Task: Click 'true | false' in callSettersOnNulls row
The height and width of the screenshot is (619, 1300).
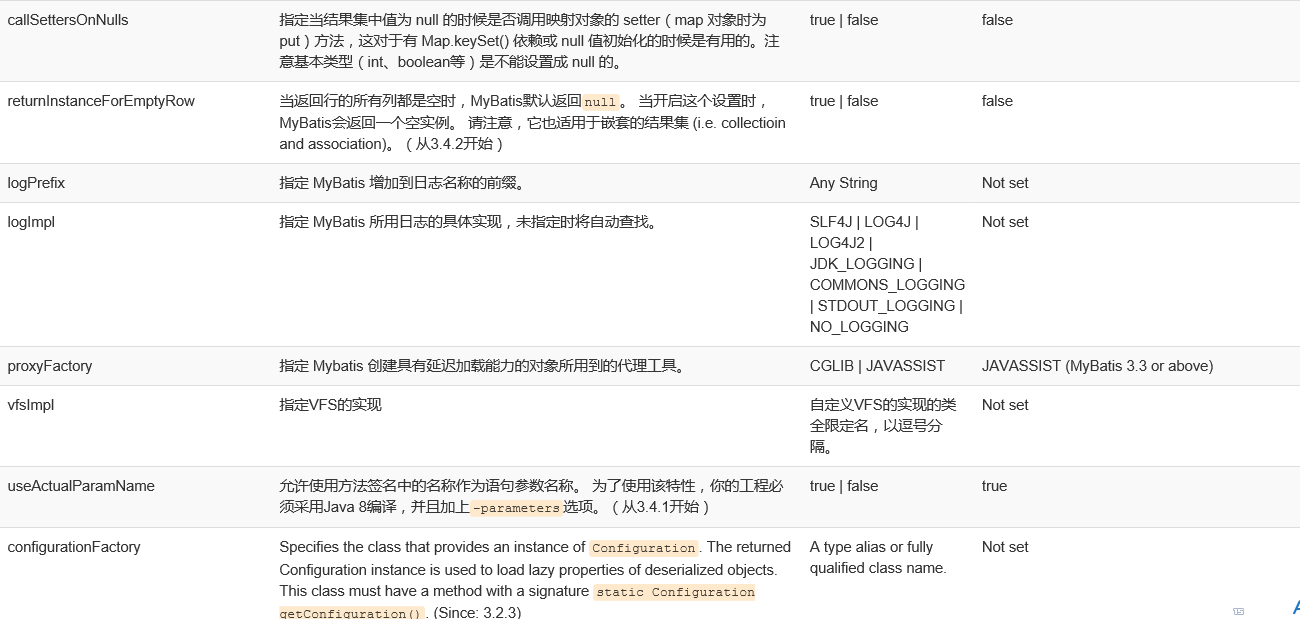Action: point(844,20)
